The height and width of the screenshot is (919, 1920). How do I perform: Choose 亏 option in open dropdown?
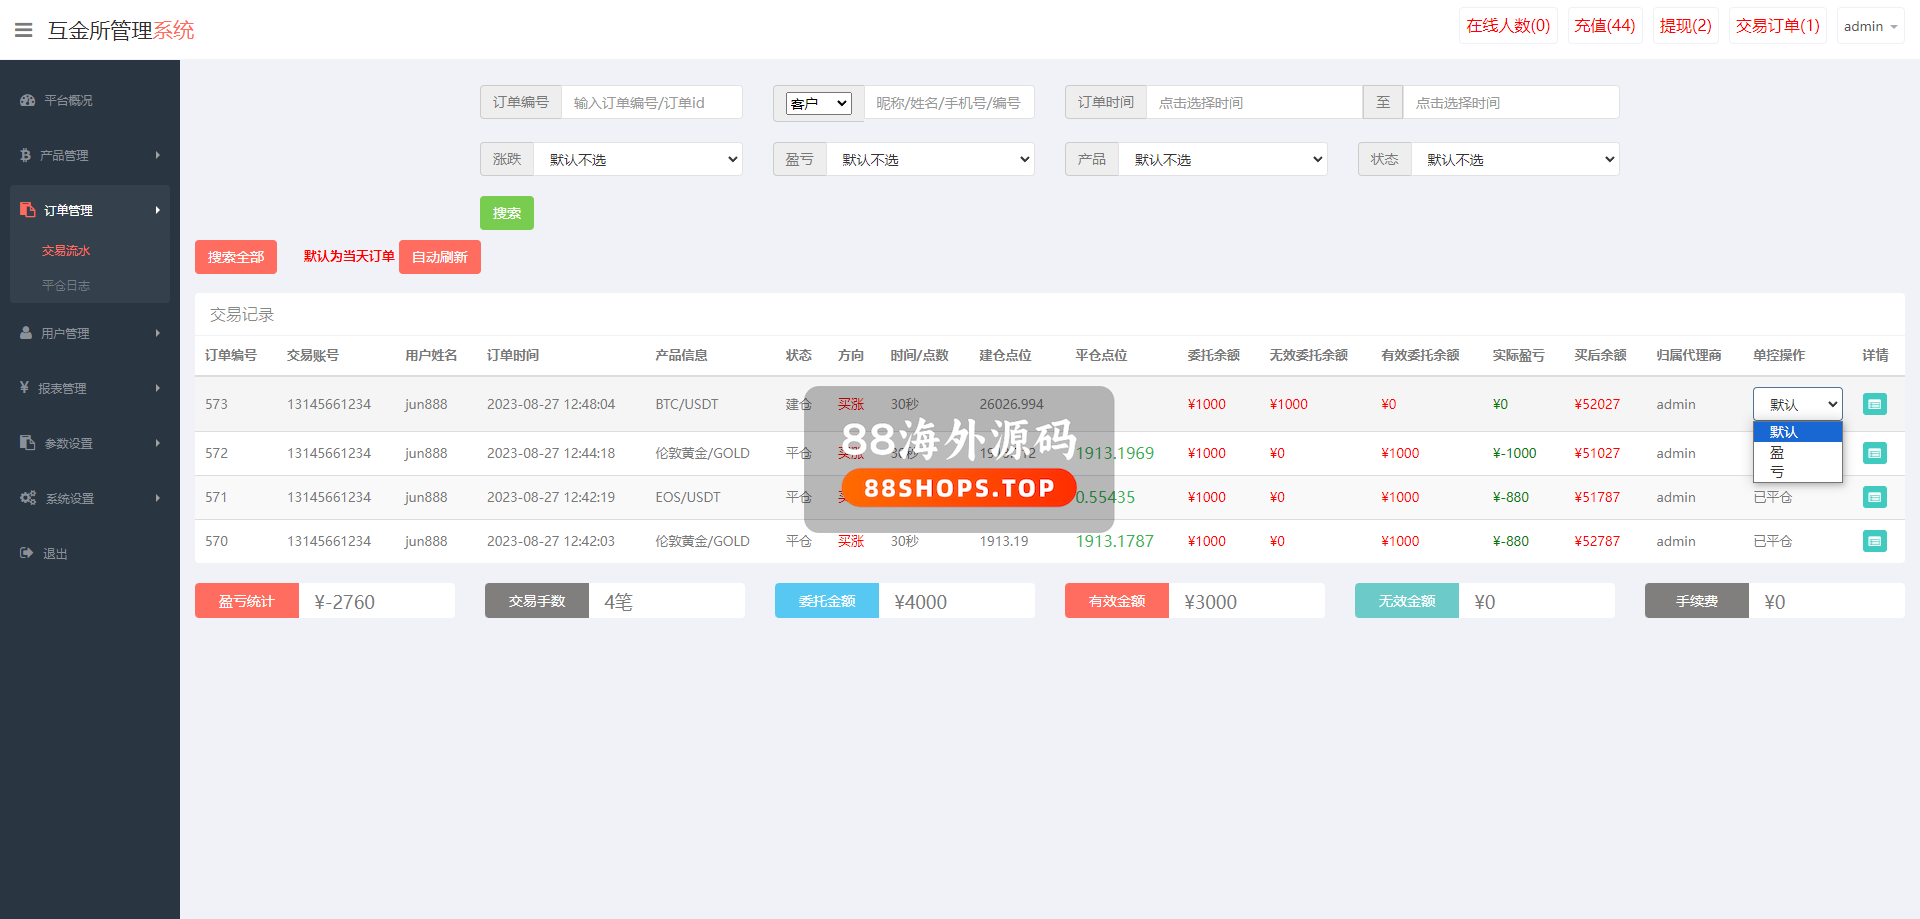click(1777, 472)
